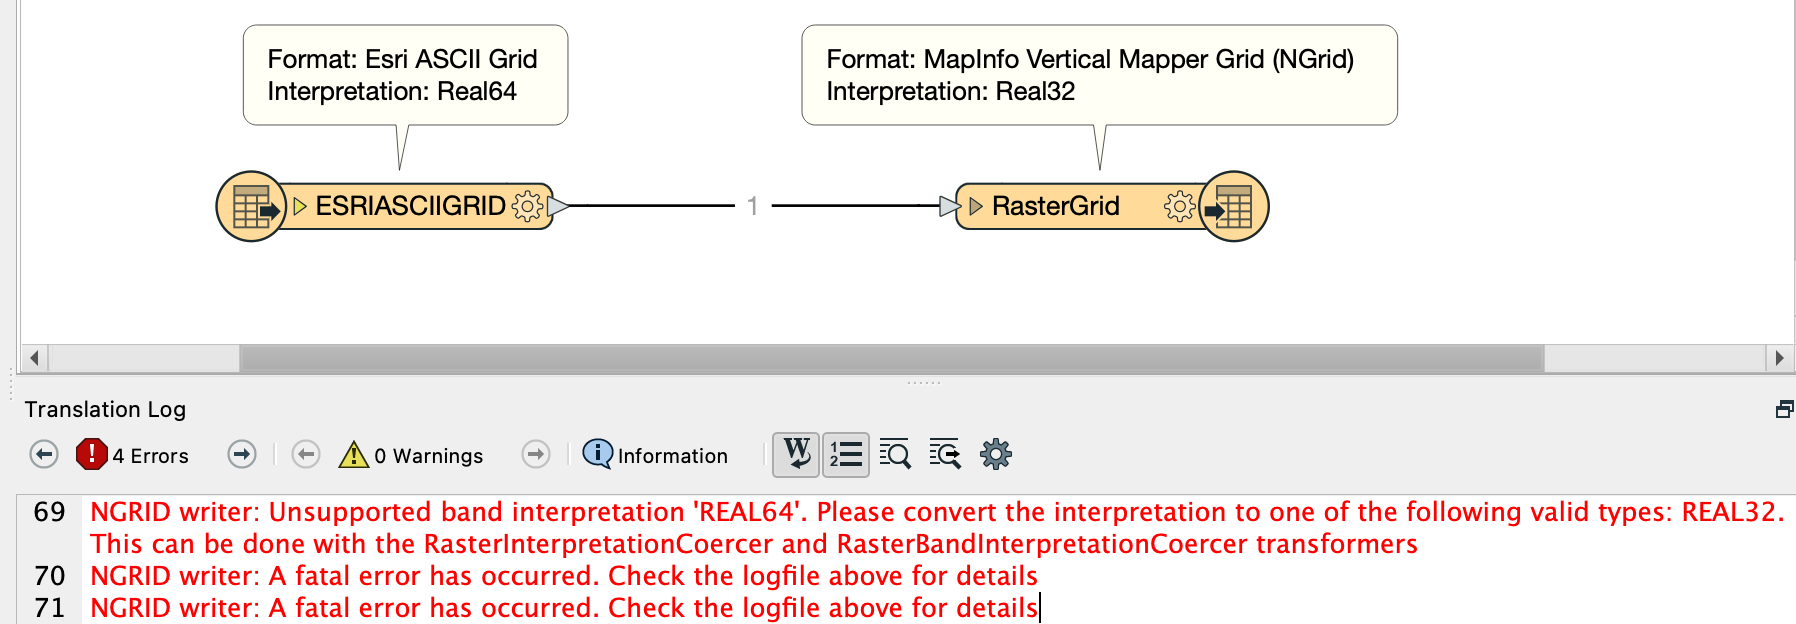Click the RasterGrid writer table icon
This screenshot has height=624, width=1796.
point(1233,207)
